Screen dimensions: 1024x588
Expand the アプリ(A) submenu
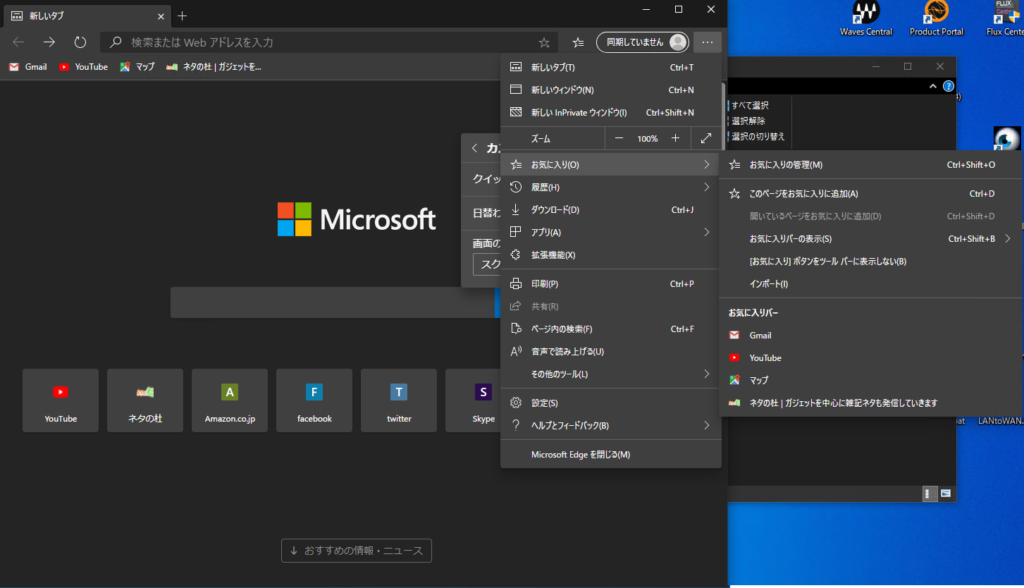611,233
